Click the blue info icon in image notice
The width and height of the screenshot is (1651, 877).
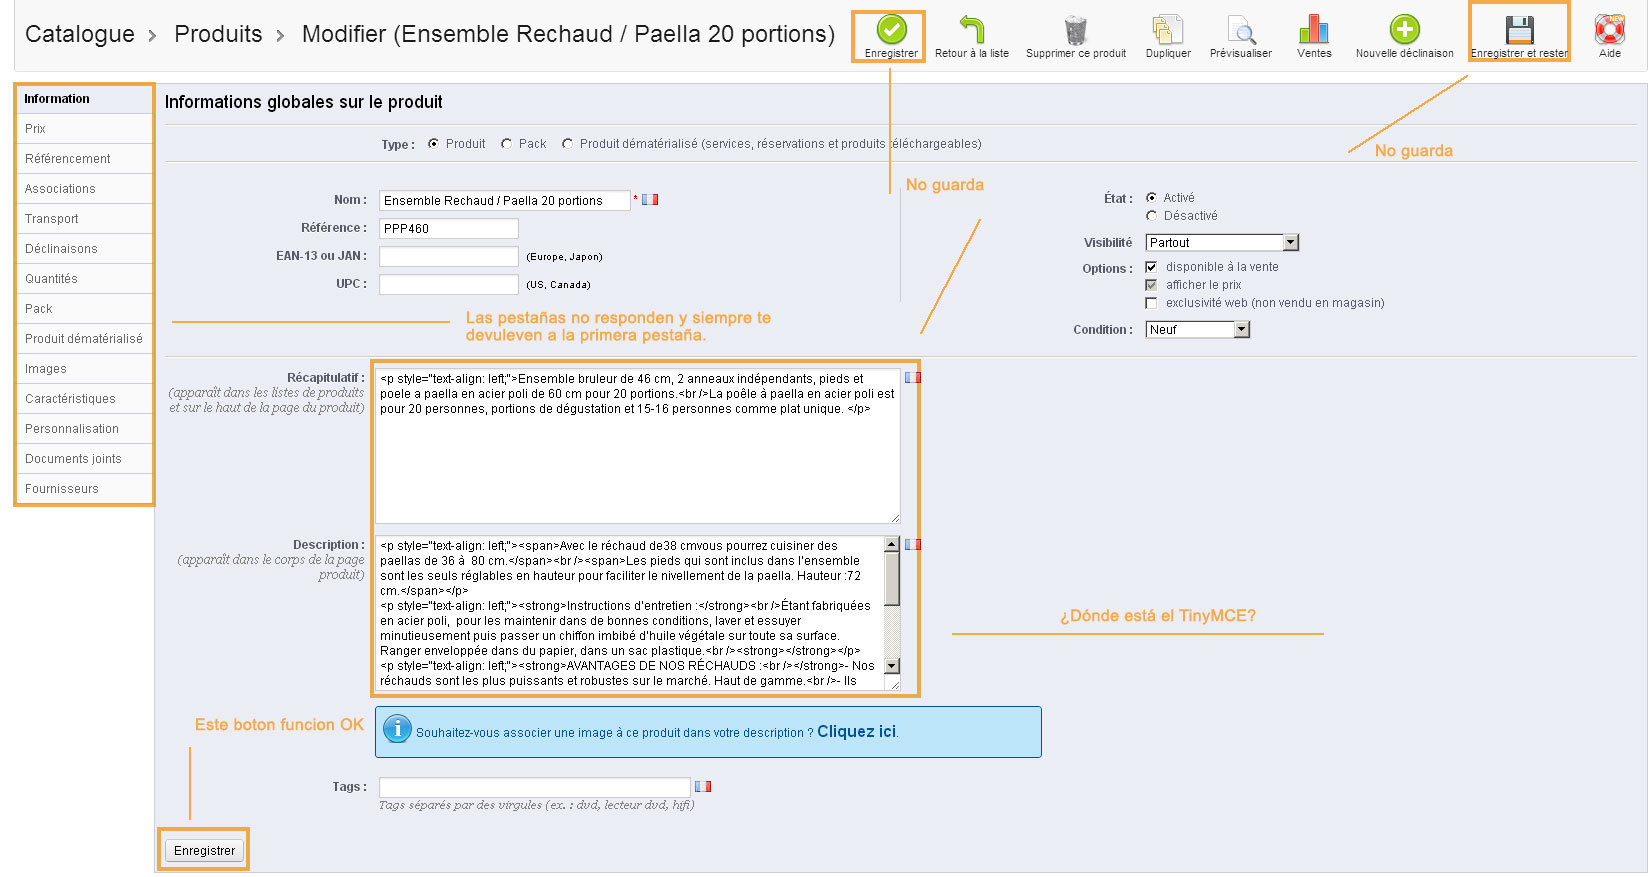pyautogui.click(x=397, y=729)
